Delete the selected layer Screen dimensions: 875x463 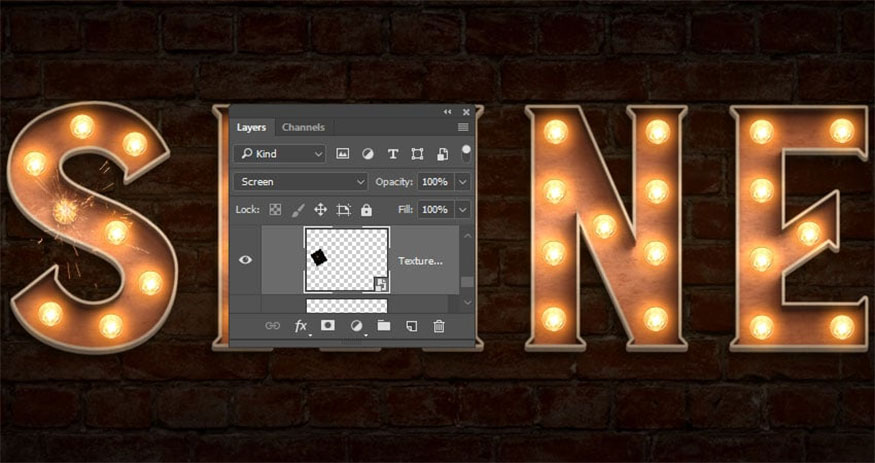pyautogui.click(x=439, y=326)
